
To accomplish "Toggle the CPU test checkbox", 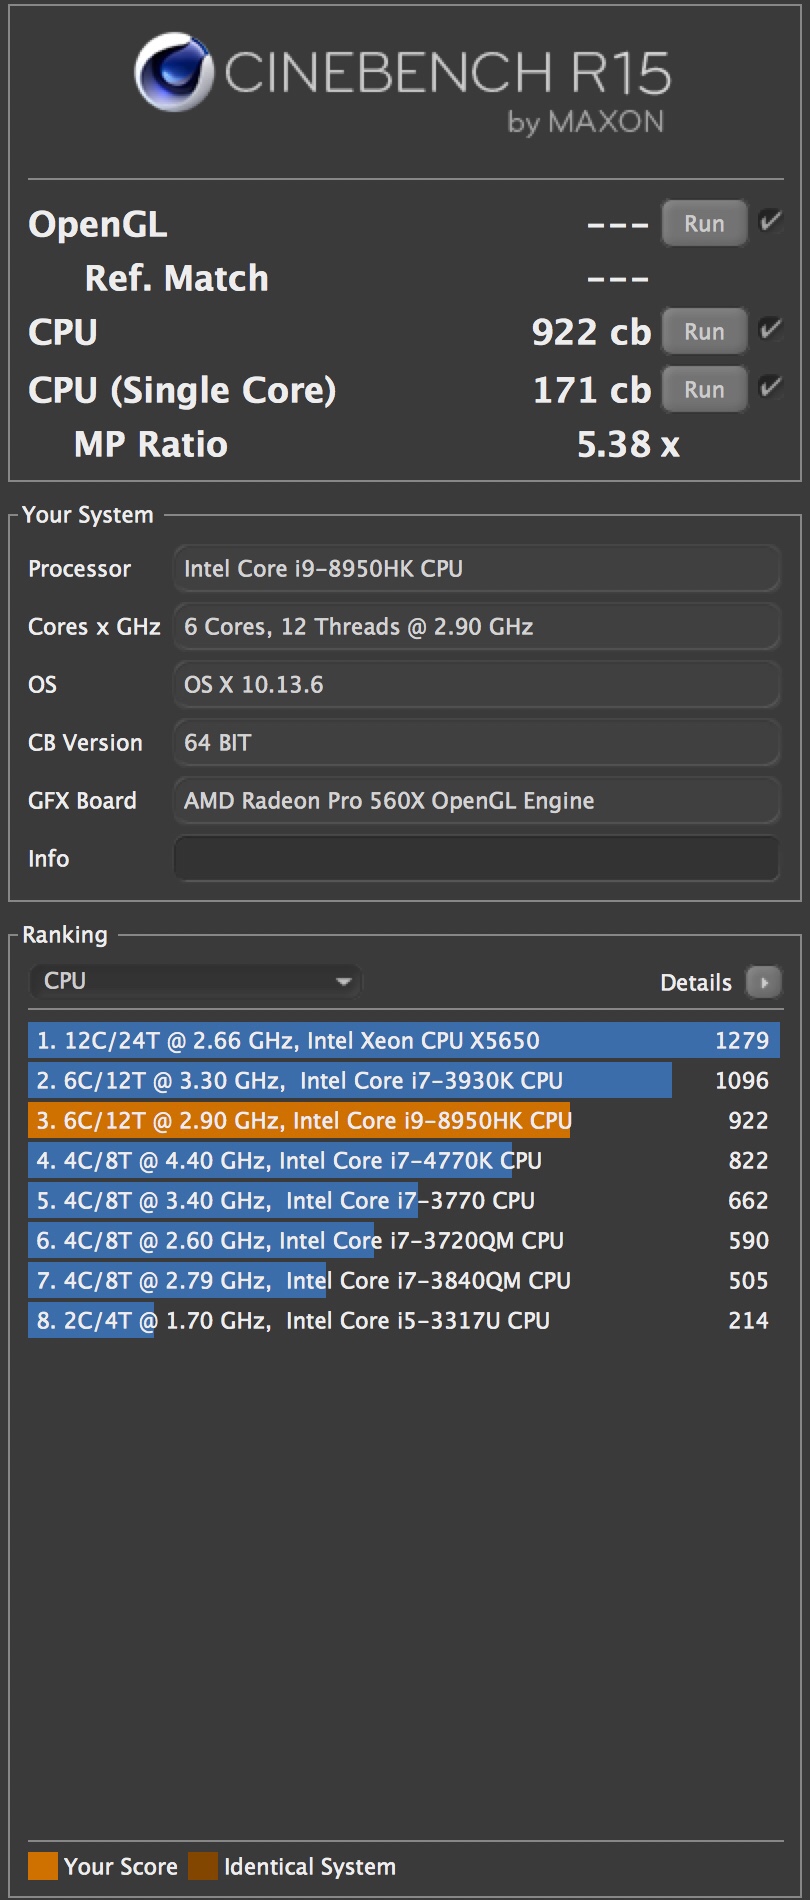I will point(770,329).
